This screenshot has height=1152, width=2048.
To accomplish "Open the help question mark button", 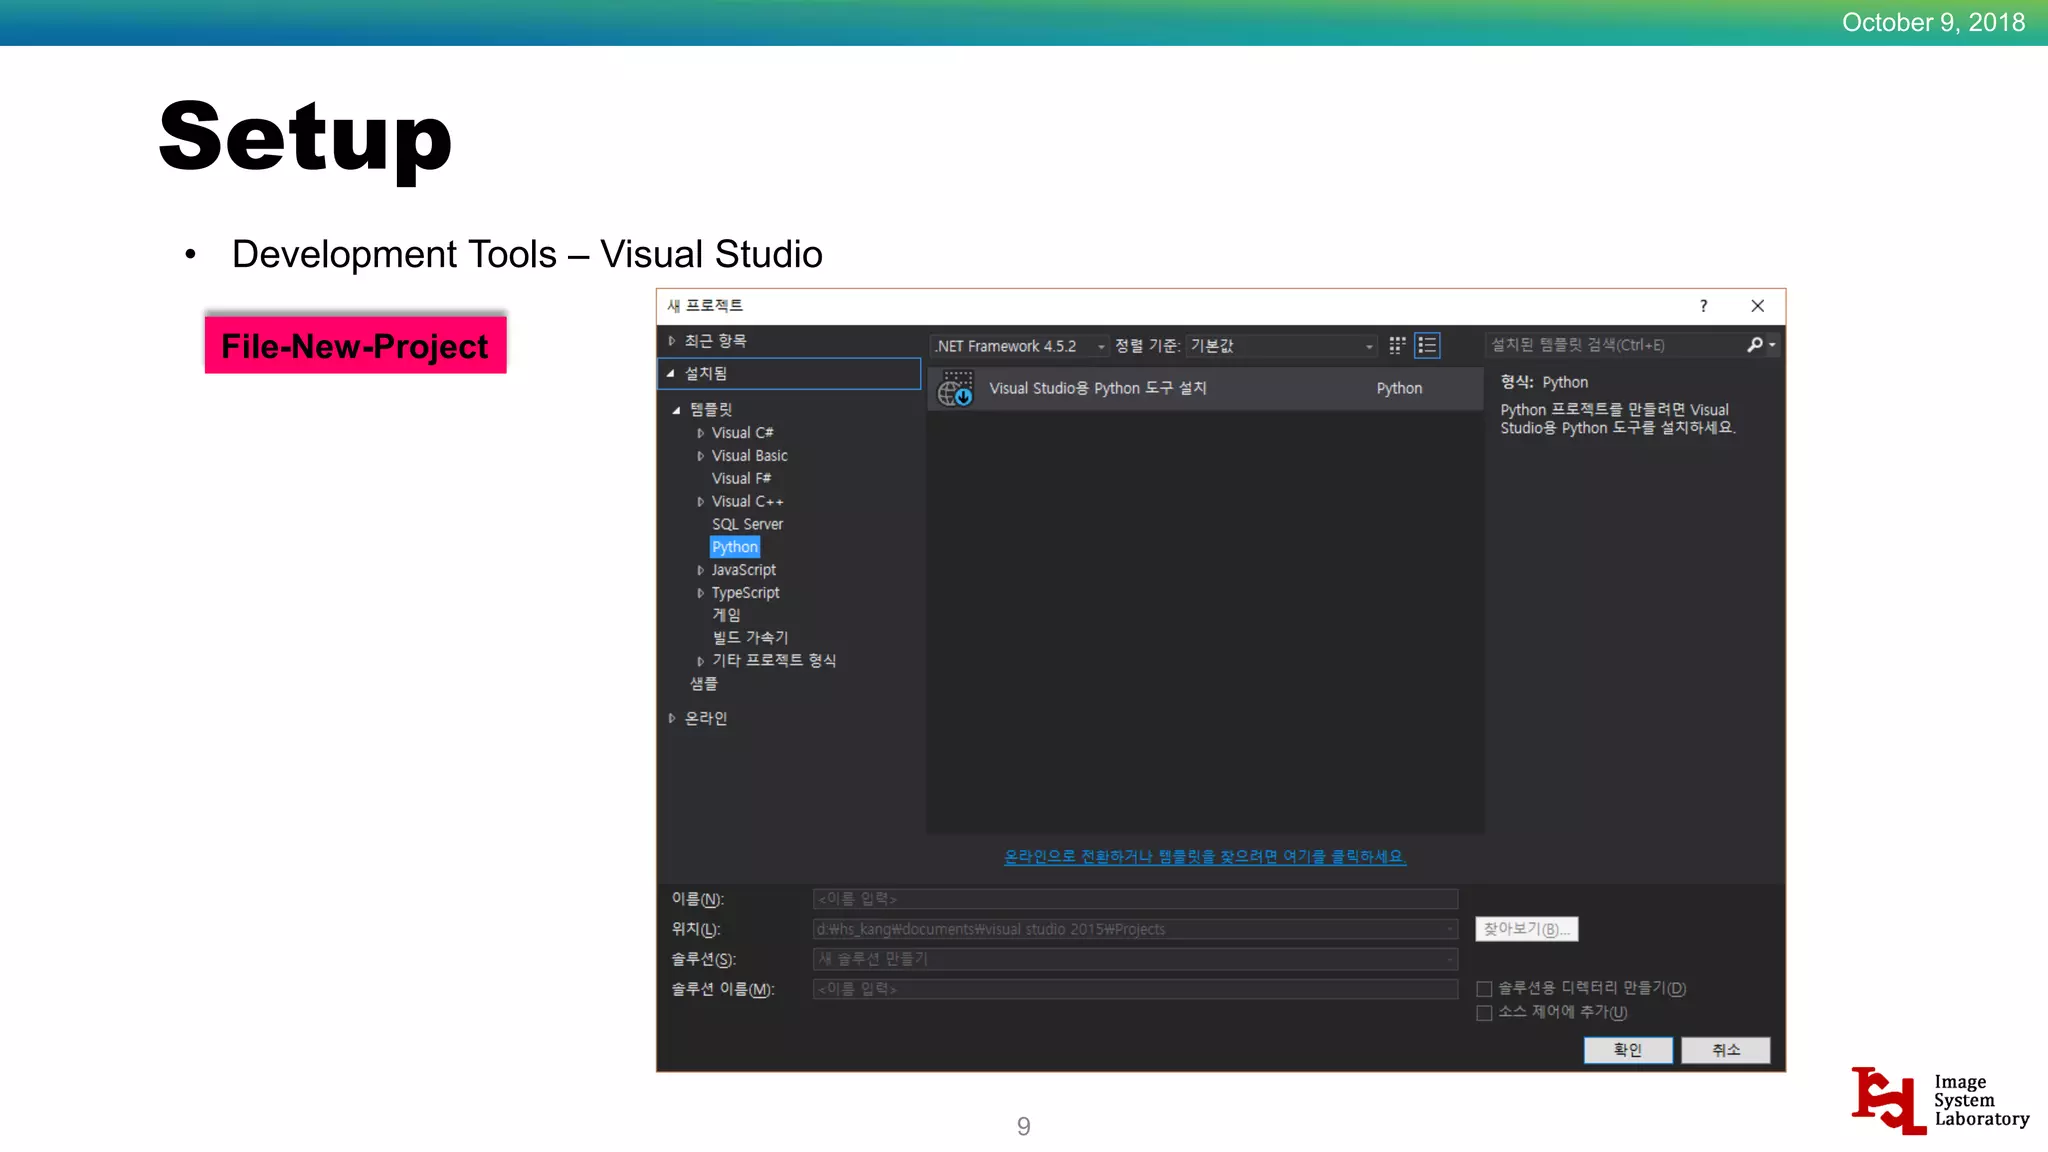I will point(1703,306).
